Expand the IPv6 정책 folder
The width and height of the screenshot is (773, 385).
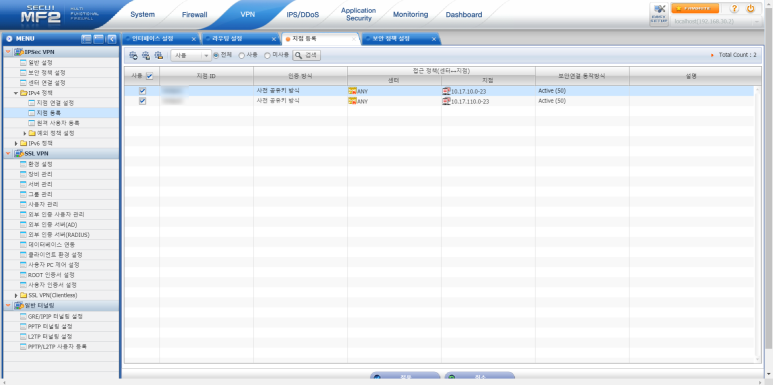(x=16, y=143)
